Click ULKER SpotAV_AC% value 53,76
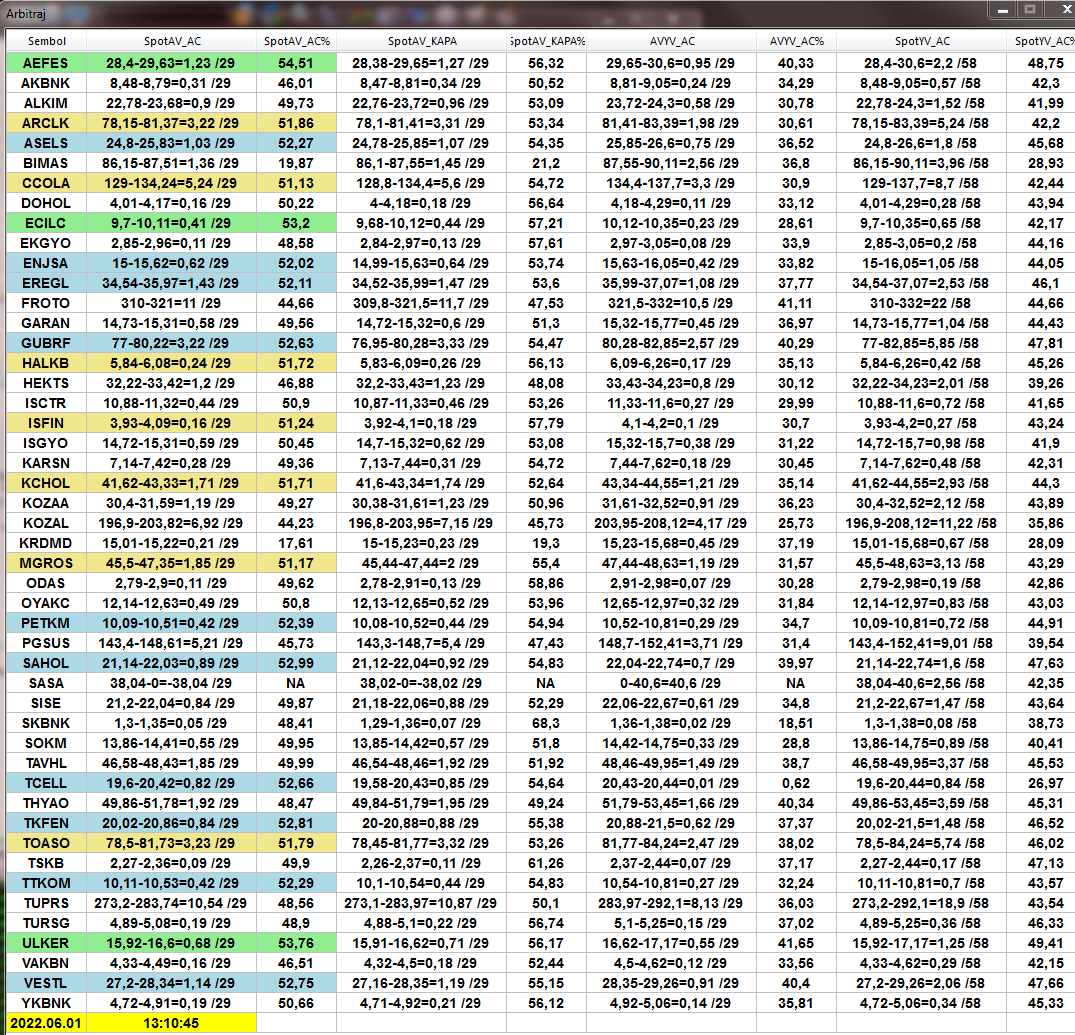The width and height of the screenshot is (1075, 1035). coord(296,942)
